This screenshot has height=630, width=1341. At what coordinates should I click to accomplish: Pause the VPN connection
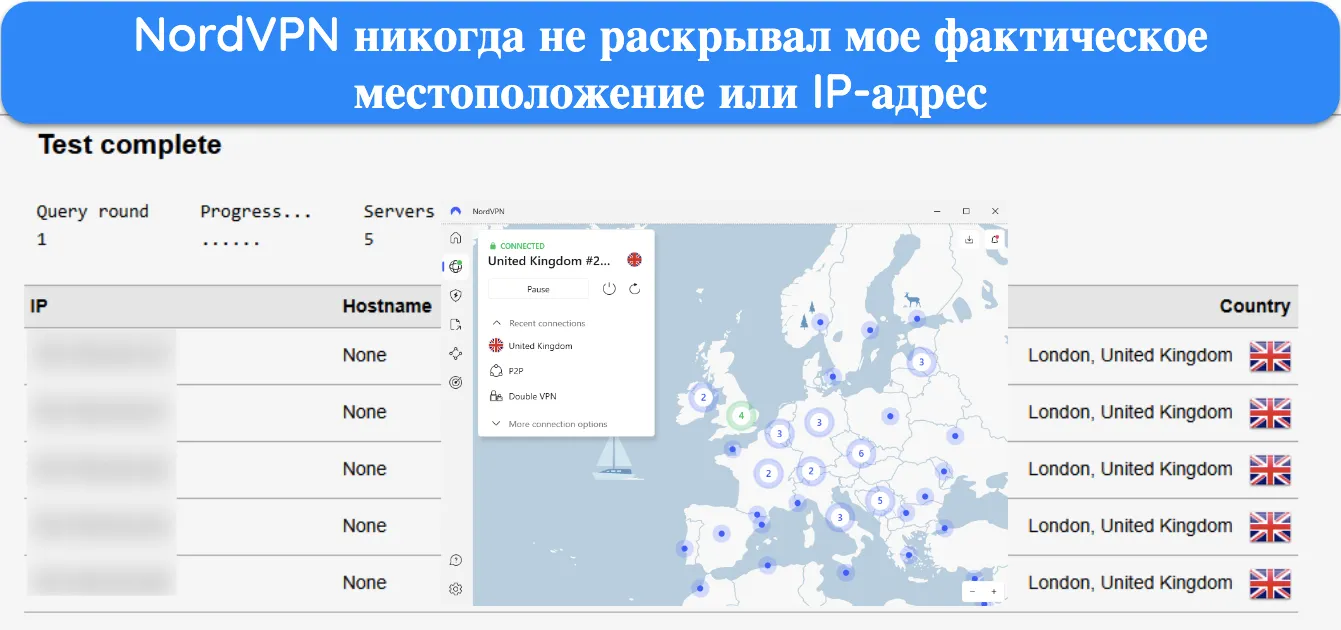(538, 289)
